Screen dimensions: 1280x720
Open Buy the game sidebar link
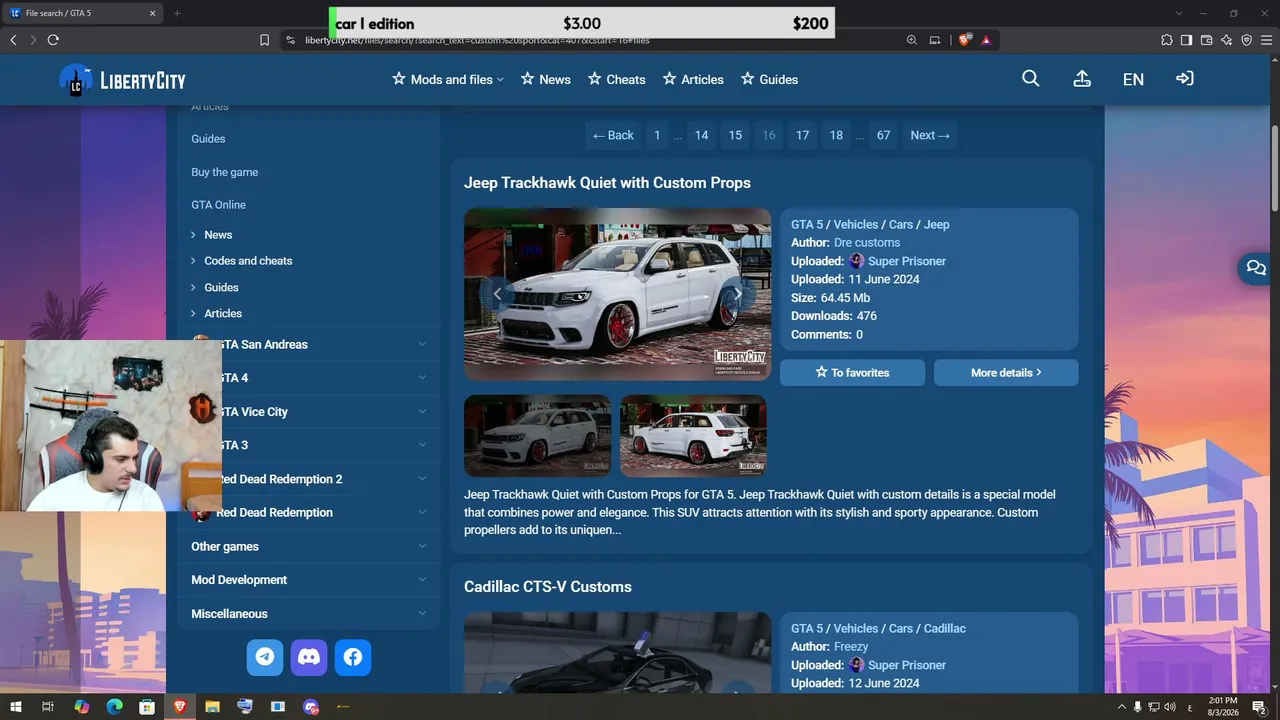(x=225, y=172)
